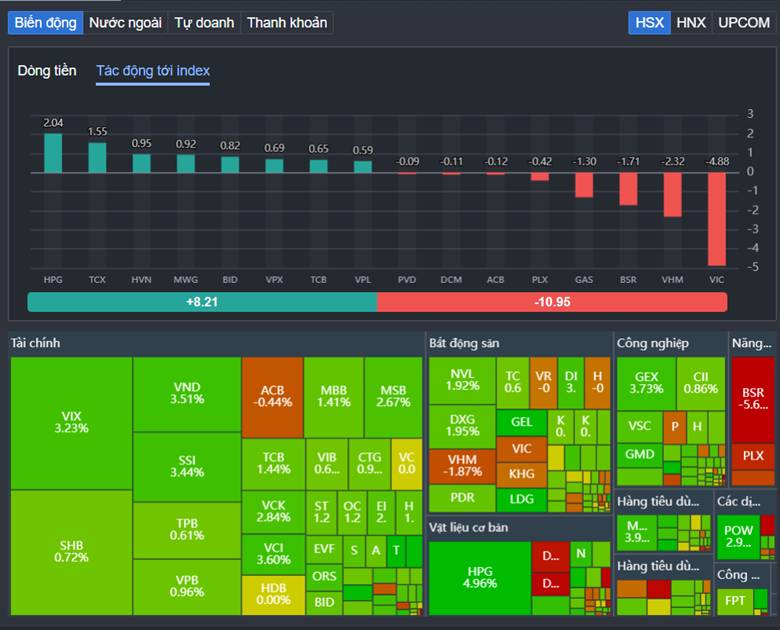
Task: Open the VND 3.51% tile
Action: pos(187,394)
